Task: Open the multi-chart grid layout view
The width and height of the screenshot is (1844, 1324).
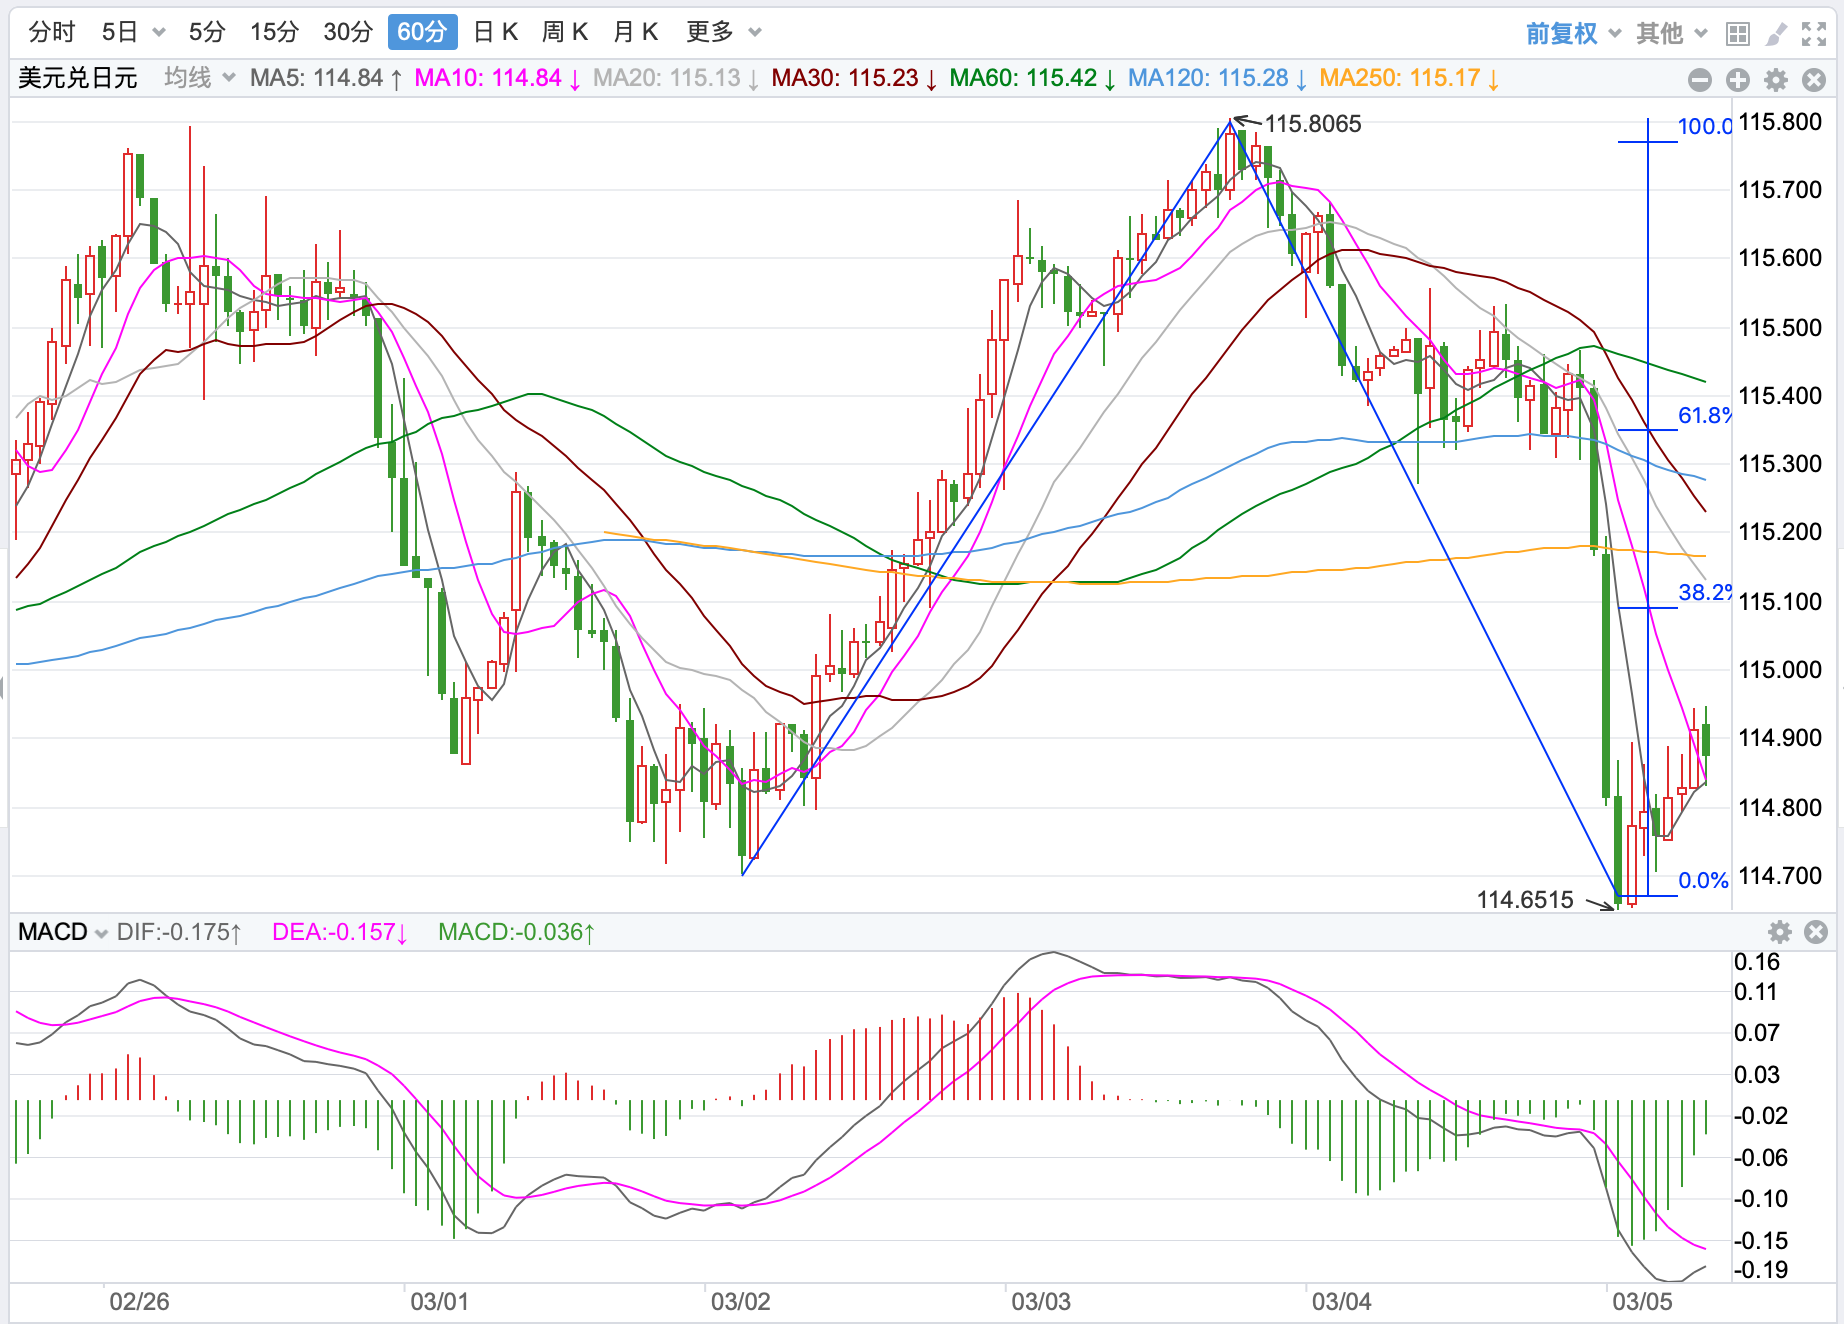Action: click(x=1738, y=34)
